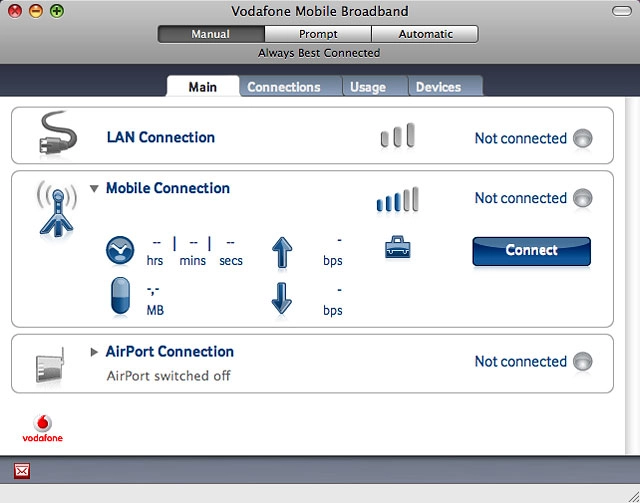The image size is (640, 503).
Task: Select Automatic connection mode
Action: coord(425,34)
